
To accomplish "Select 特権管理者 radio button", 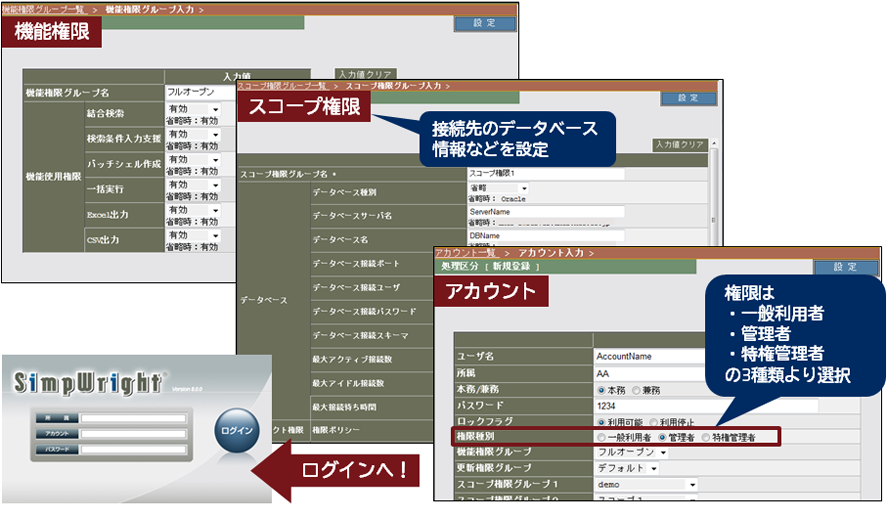I will [706, 437].
